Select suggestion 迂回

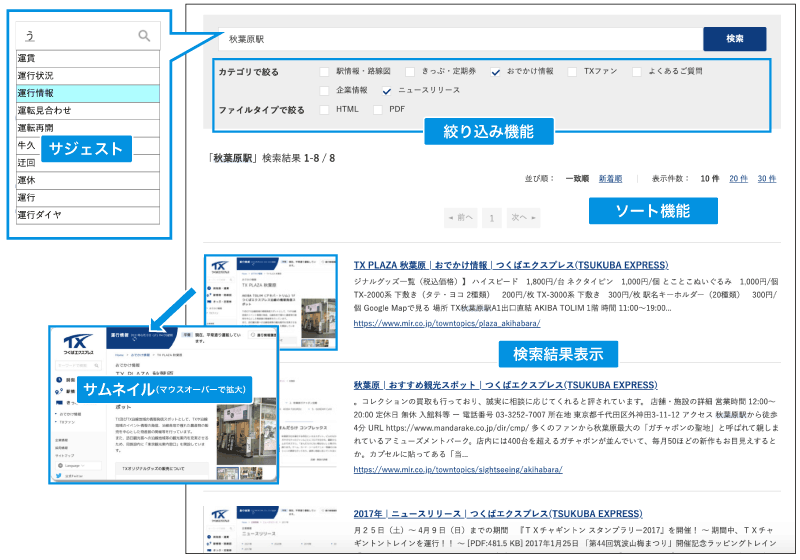pos(88,163)
